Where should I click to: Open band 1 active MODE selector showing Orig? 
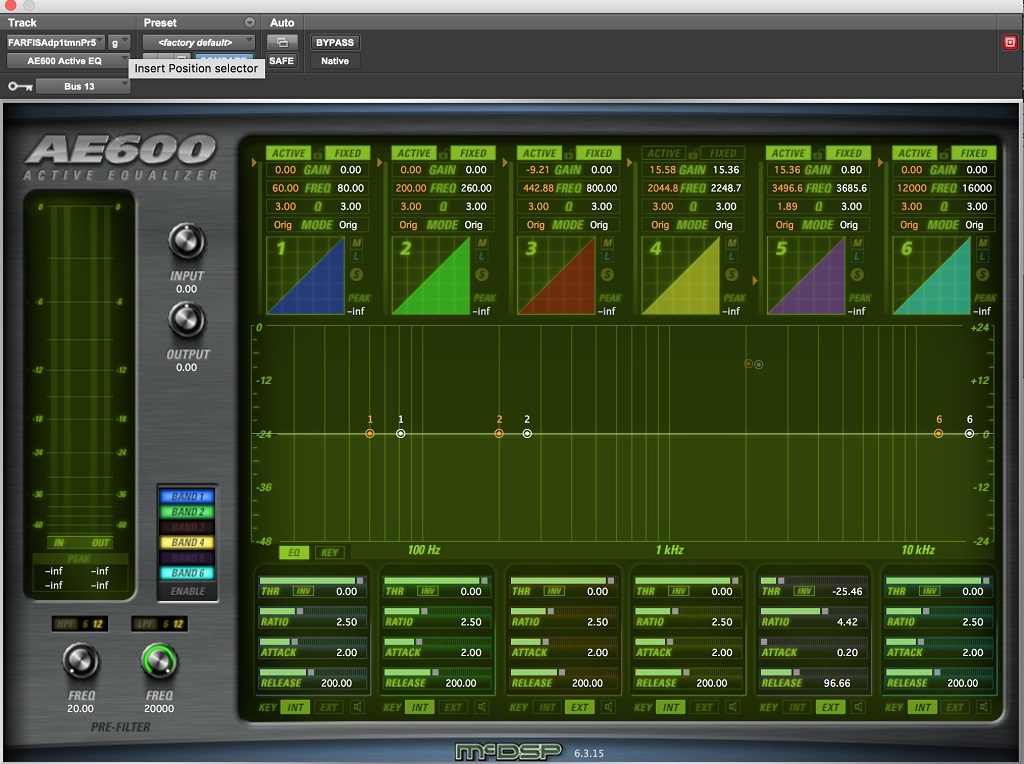click(283, 225)
